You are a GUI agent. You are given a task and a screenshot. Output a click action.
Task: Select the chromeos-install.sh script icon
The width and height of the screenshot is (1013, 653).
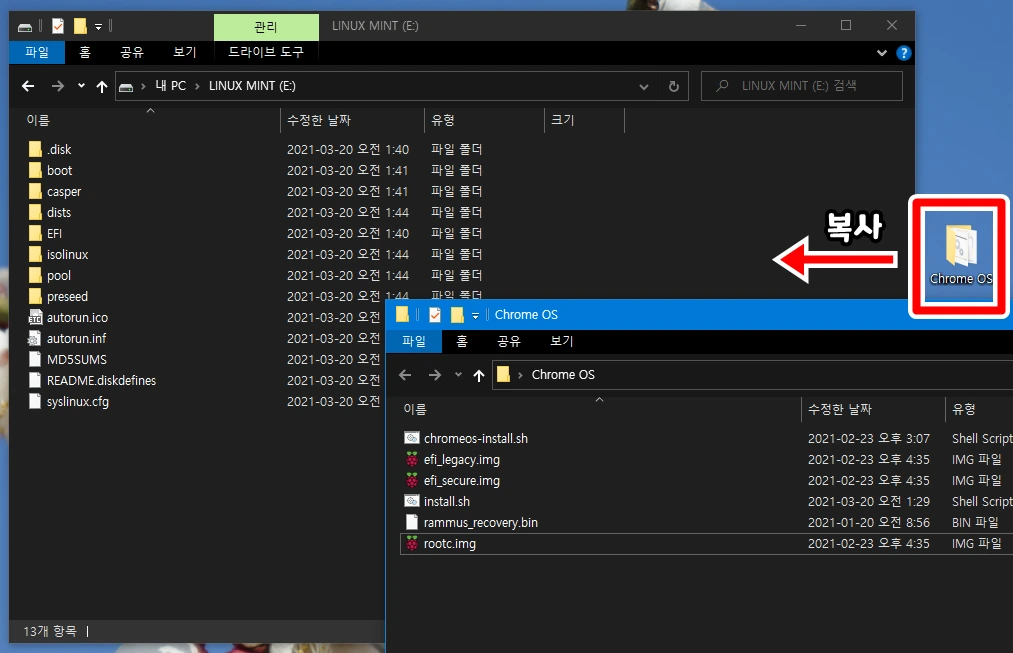pyautogui.click(x=412, y=439)
